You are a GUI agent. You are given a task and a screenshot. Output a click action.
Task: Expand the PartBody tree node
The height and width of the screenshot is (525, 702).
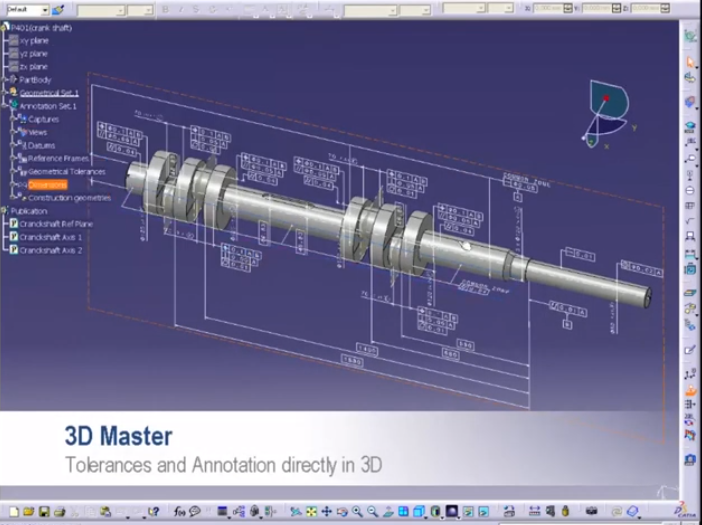[4, 80]
